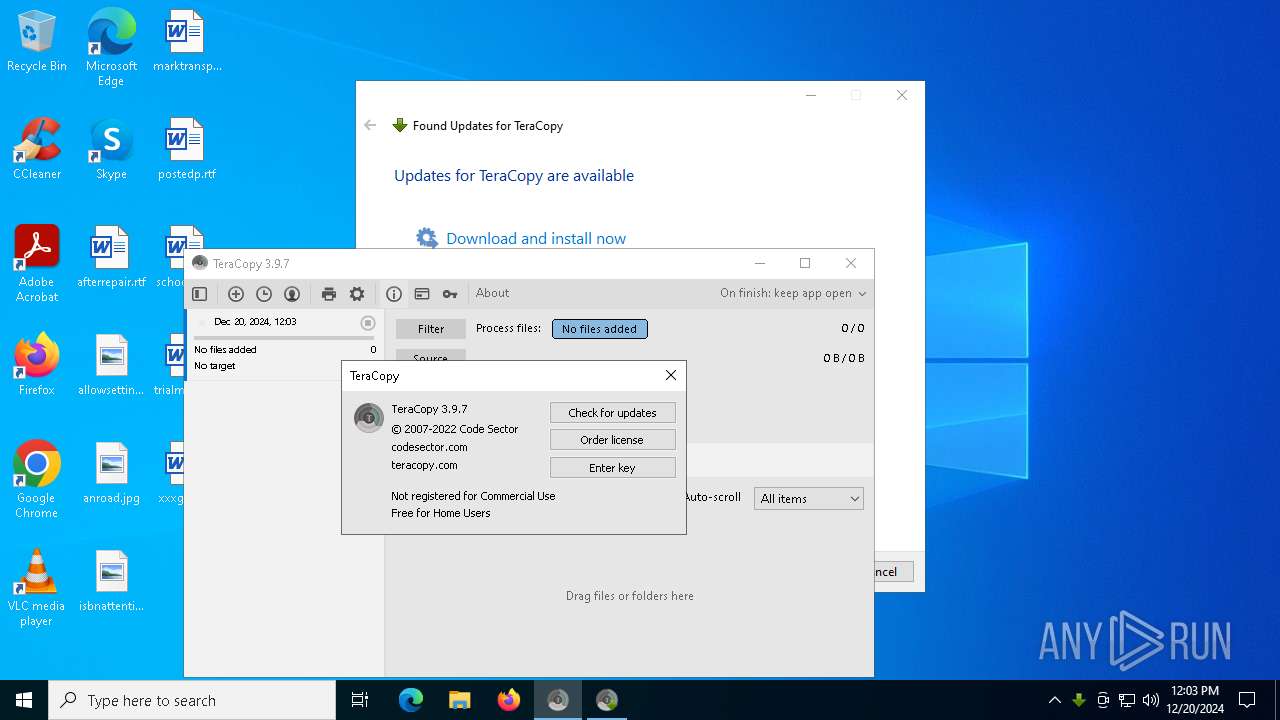This screenshot has width=1280, height=720.
Task: Click the TeraCopy logo in About dialog
Action: 369,418
